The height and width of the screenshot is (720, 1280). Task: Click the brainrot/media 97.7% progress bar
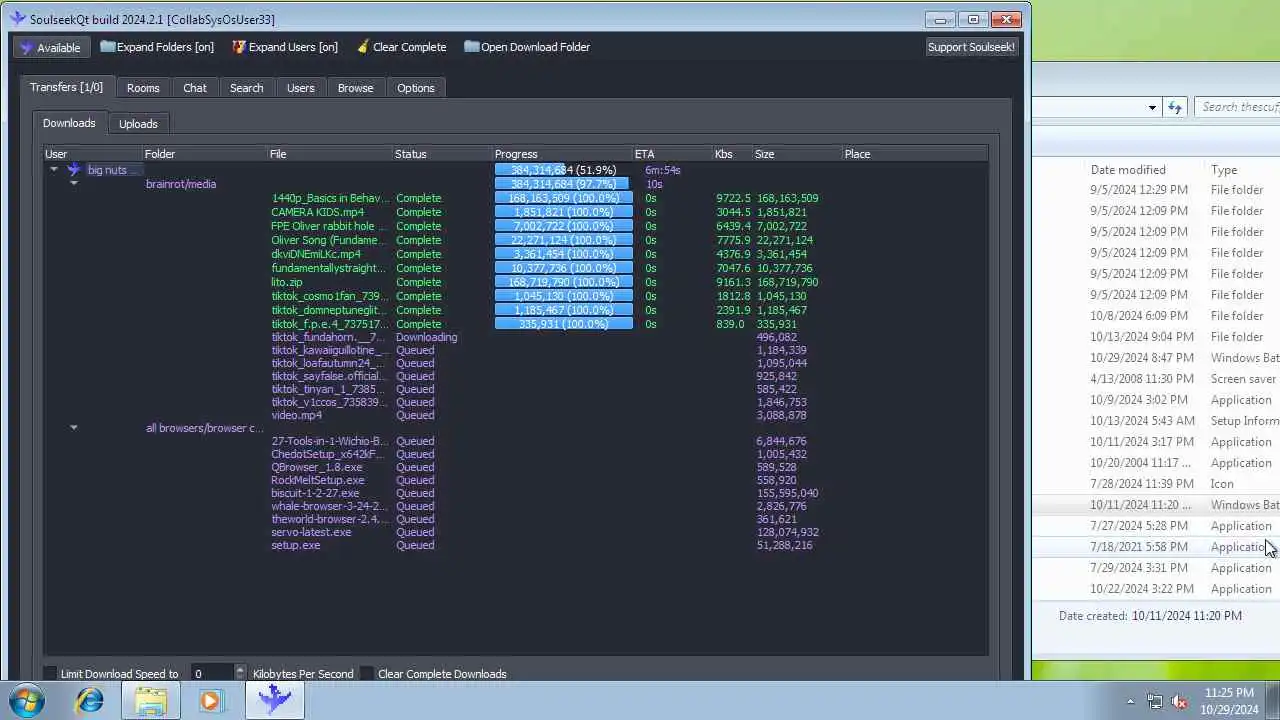[x=564, y=184]
